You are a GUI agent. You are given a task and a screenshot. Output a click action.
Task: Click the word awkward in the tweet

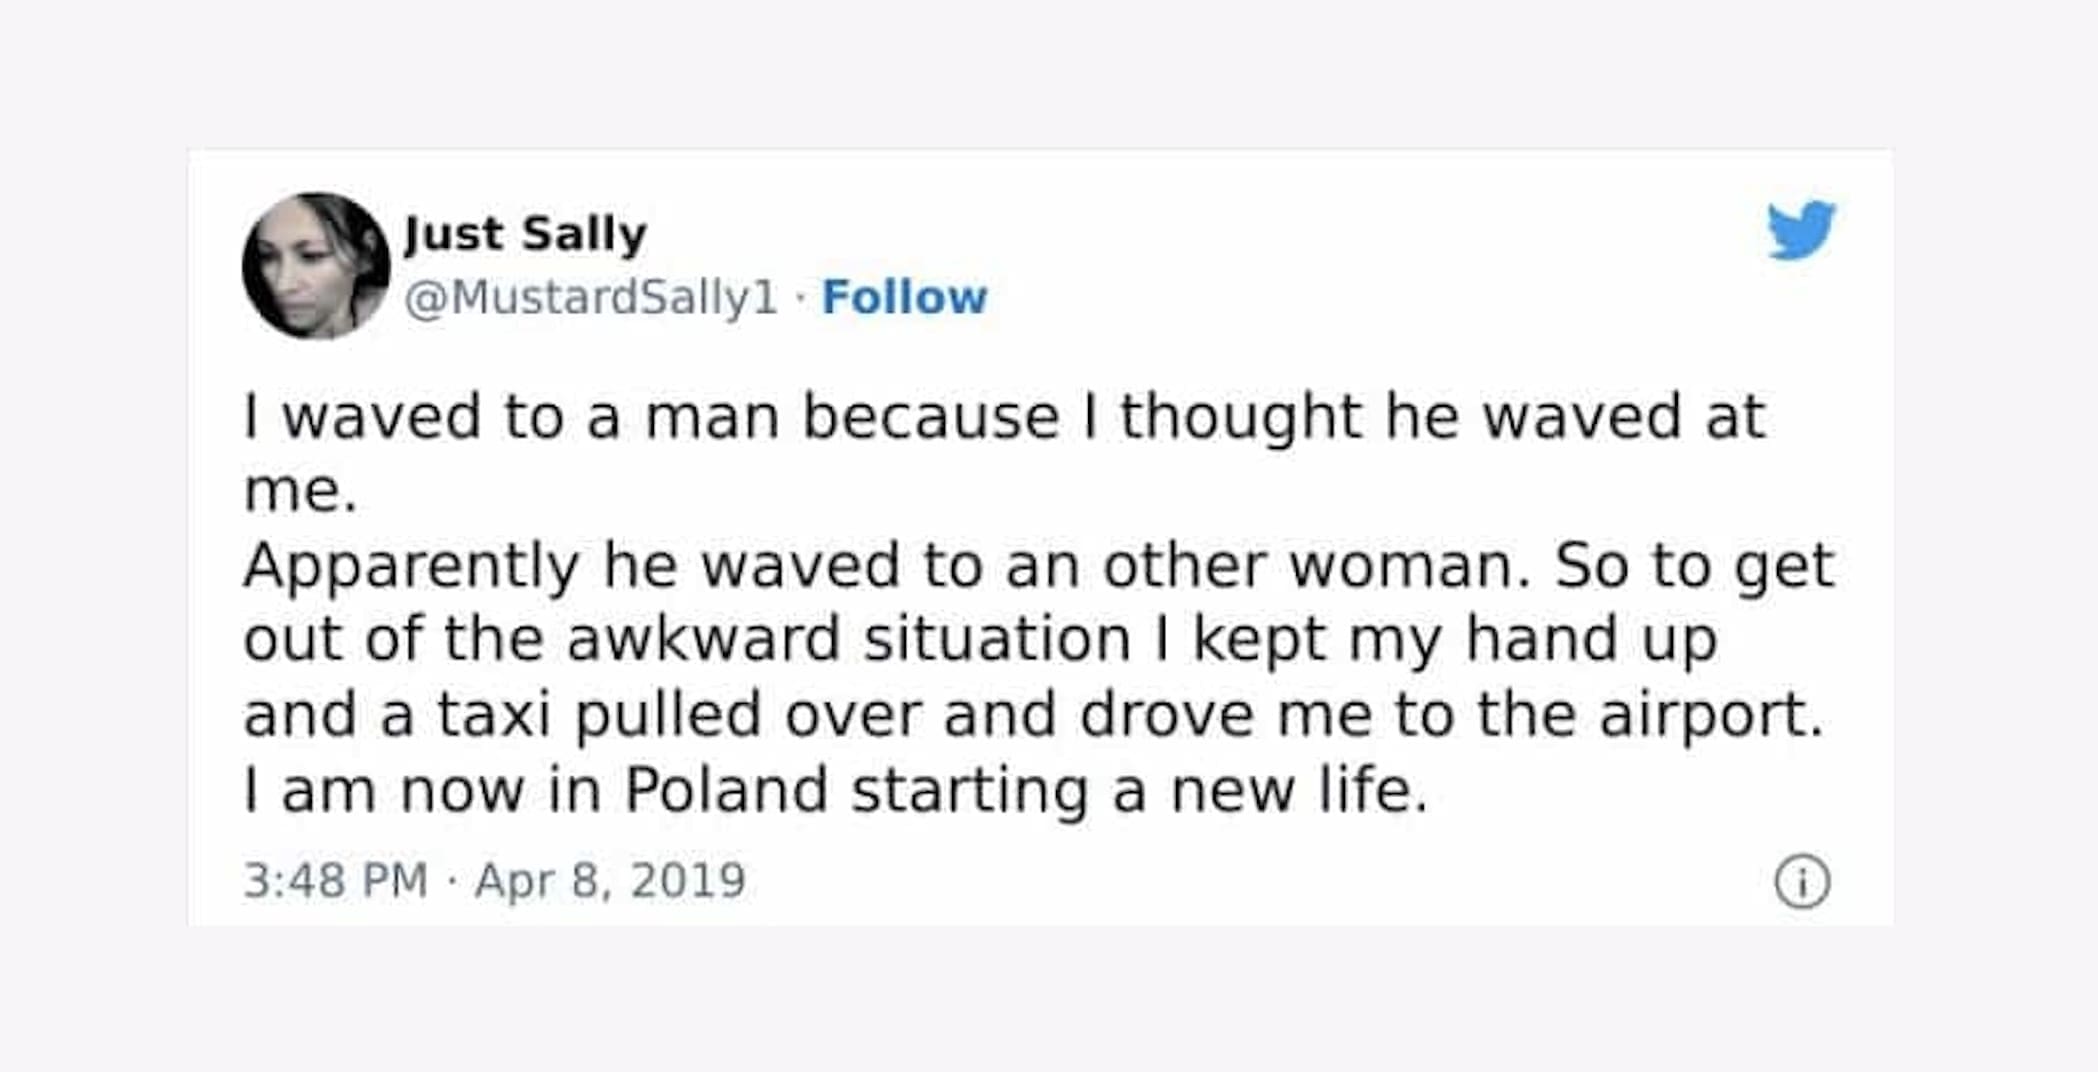(x=703, y=640)
